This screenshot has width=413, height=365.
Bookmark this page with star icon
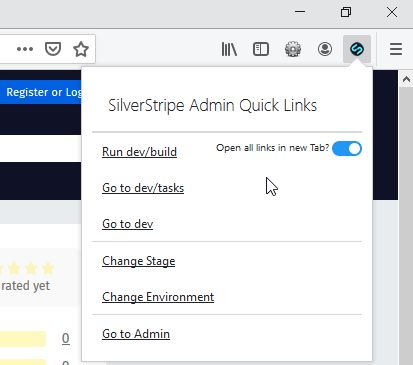pos(81,49)
